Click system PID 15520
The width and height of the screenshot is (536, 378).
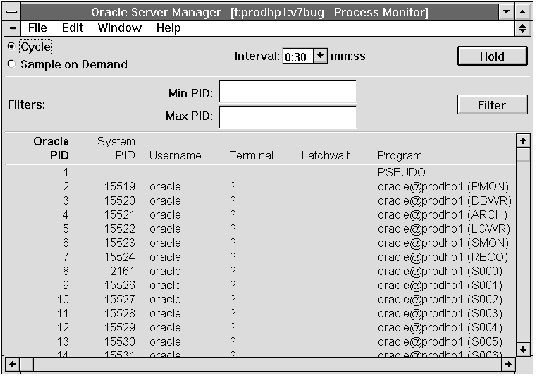120,200
